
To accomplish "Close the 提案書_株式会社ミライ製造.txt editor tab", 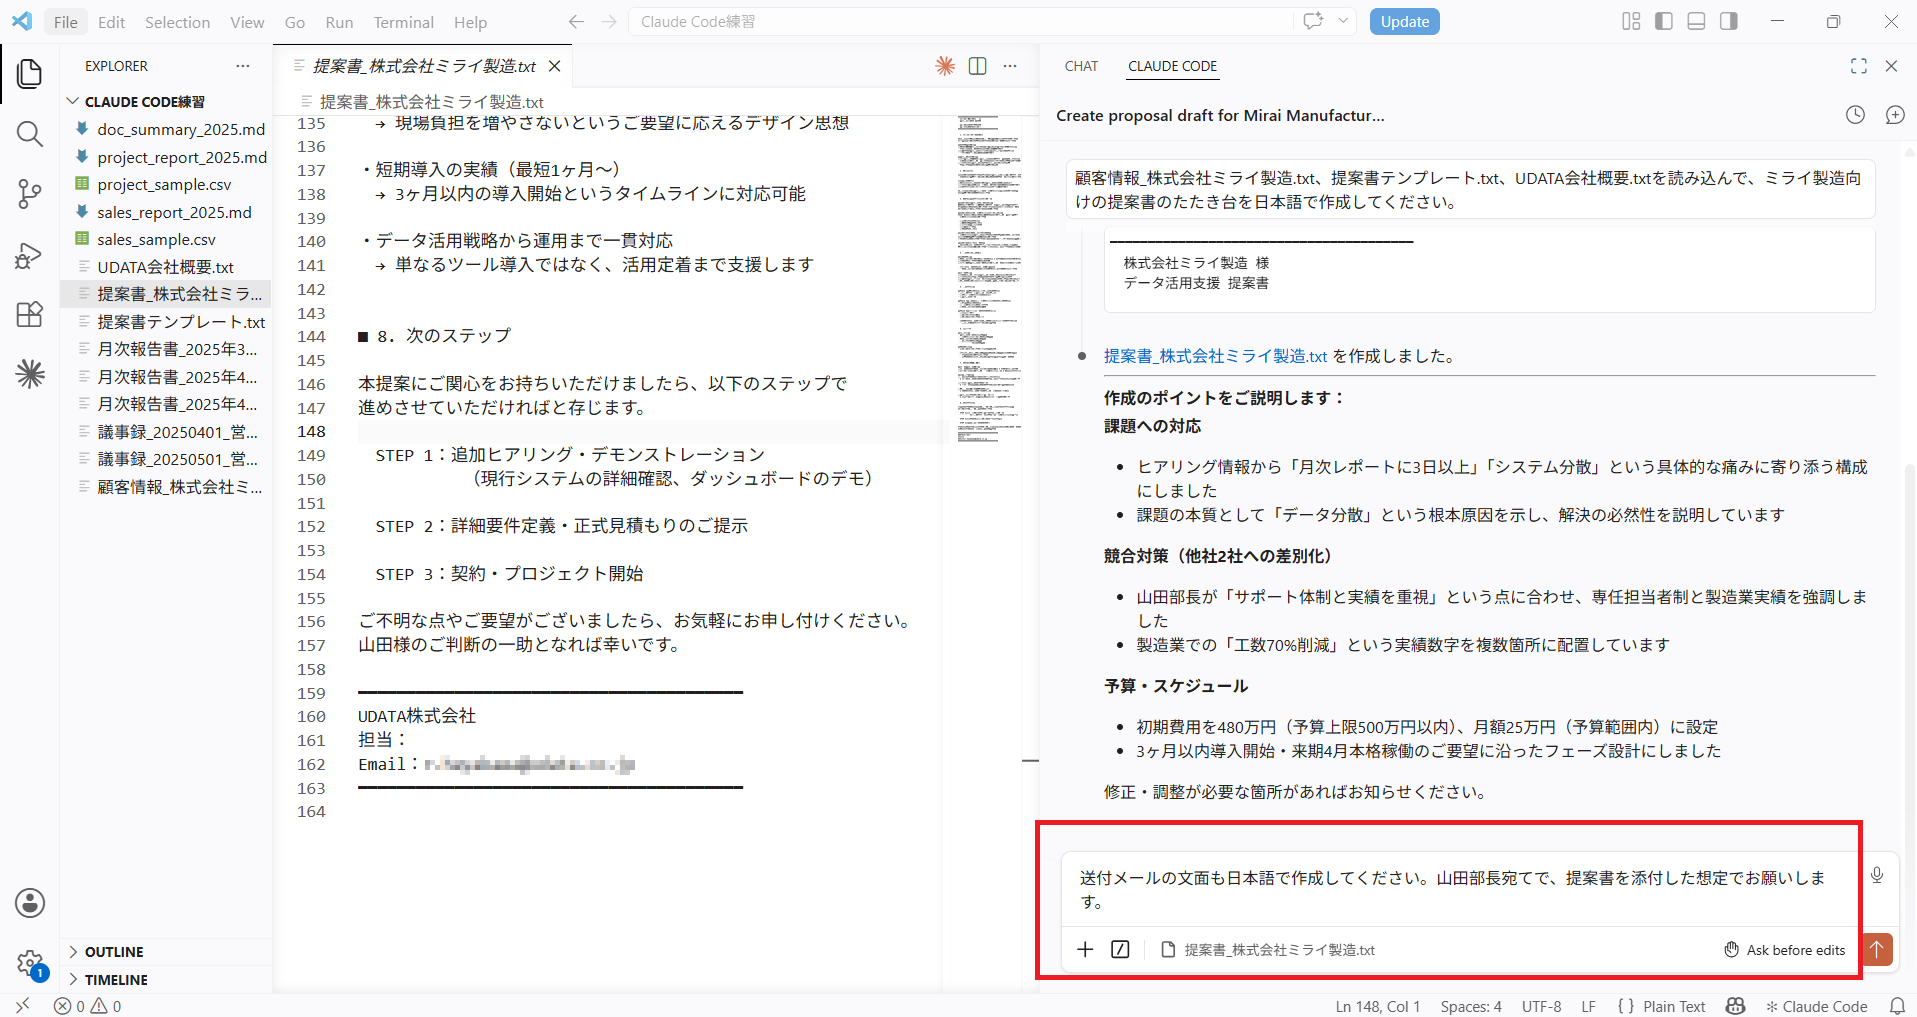I will tap(554, 66).
